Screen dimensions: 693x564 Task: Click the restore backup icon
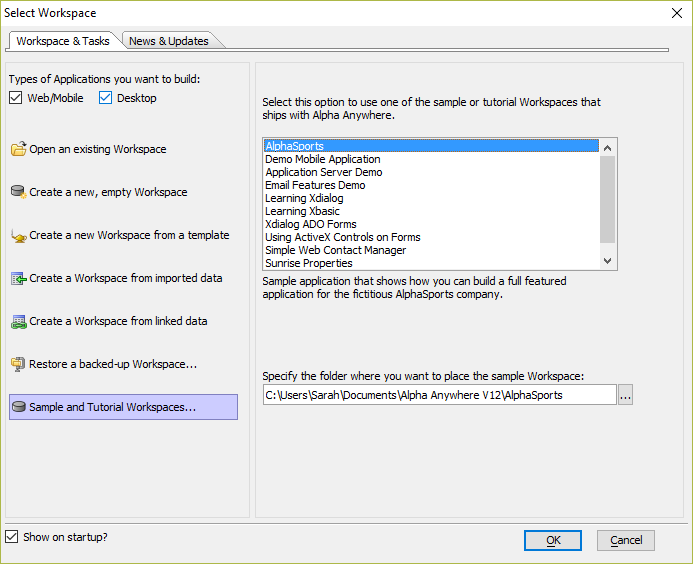pyautogui.click(x=18, y=364)
